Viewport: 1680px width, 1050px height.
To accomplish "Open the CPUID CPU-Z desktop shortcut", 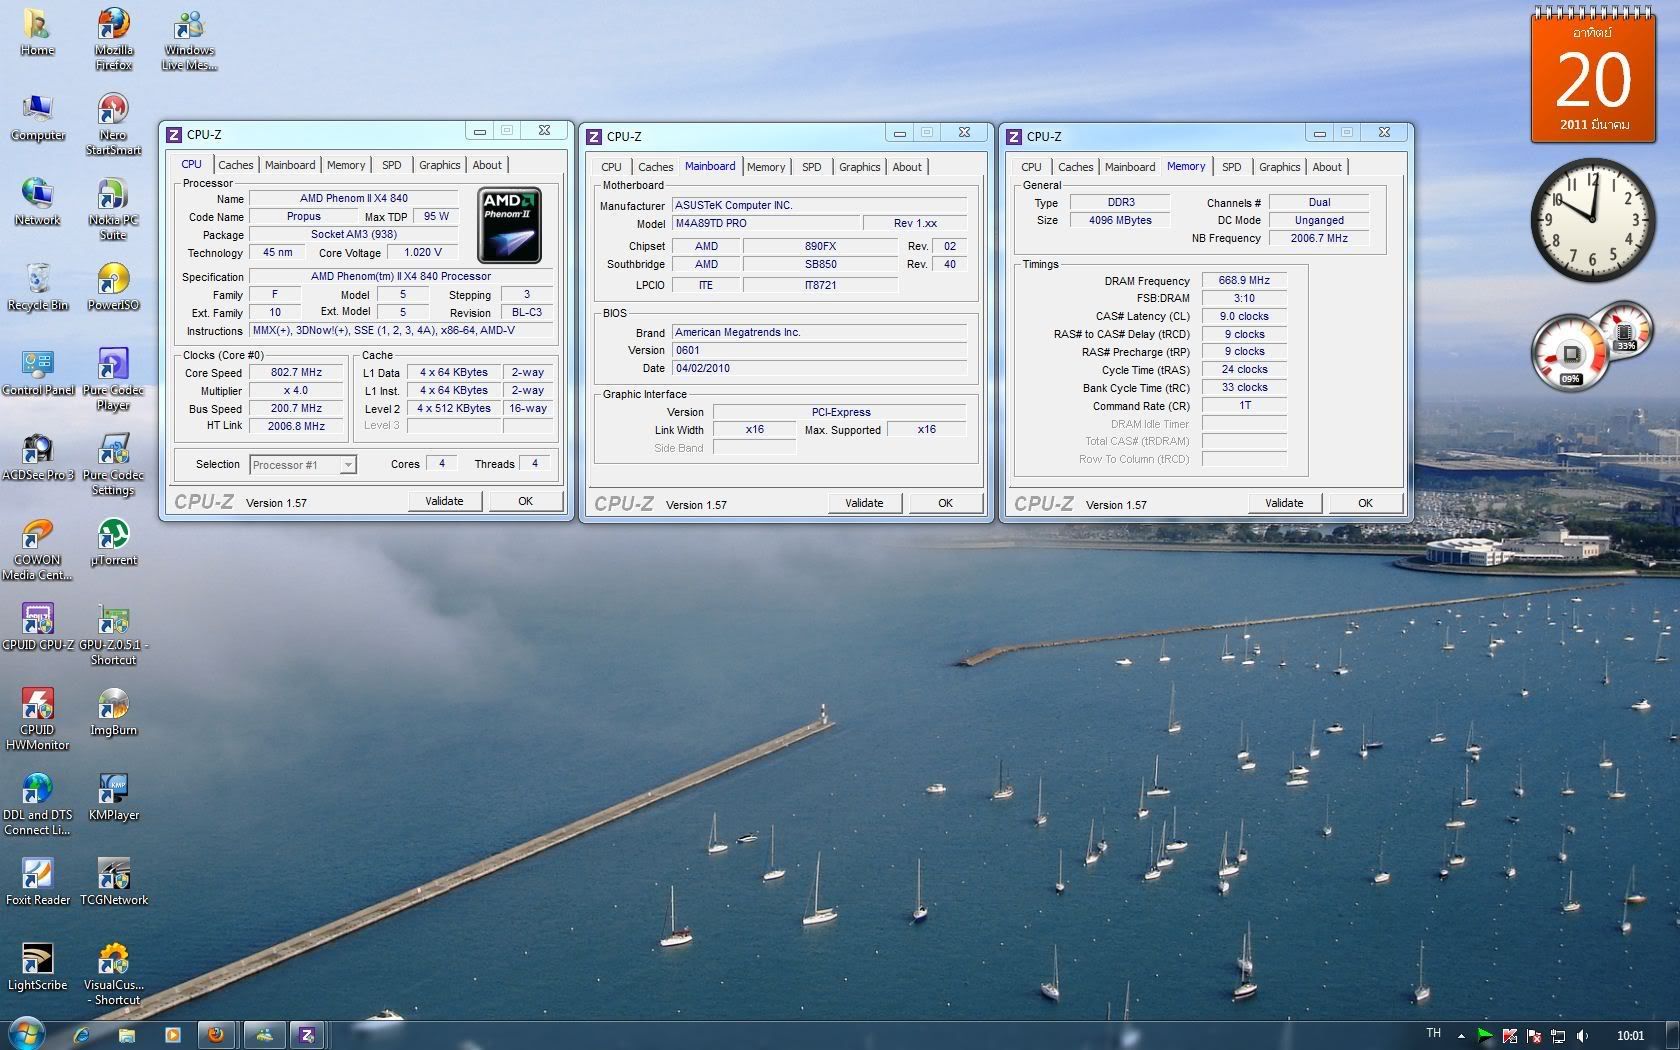I will click(38, 622).
